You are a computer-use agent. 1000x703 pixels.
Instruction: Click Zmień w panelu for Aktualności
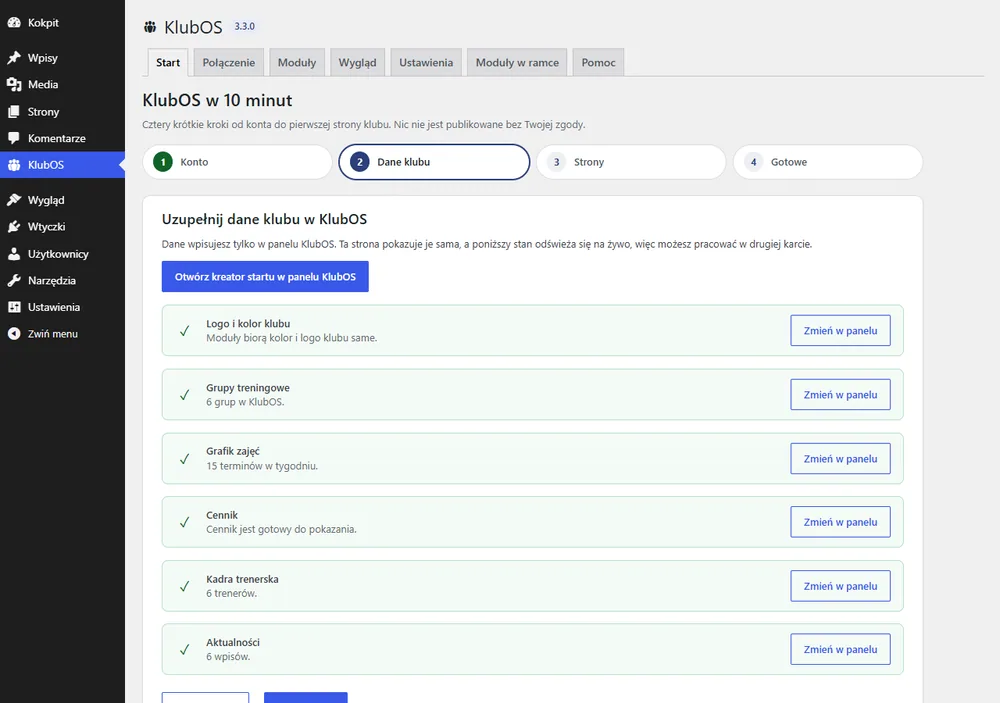(841, 649)
